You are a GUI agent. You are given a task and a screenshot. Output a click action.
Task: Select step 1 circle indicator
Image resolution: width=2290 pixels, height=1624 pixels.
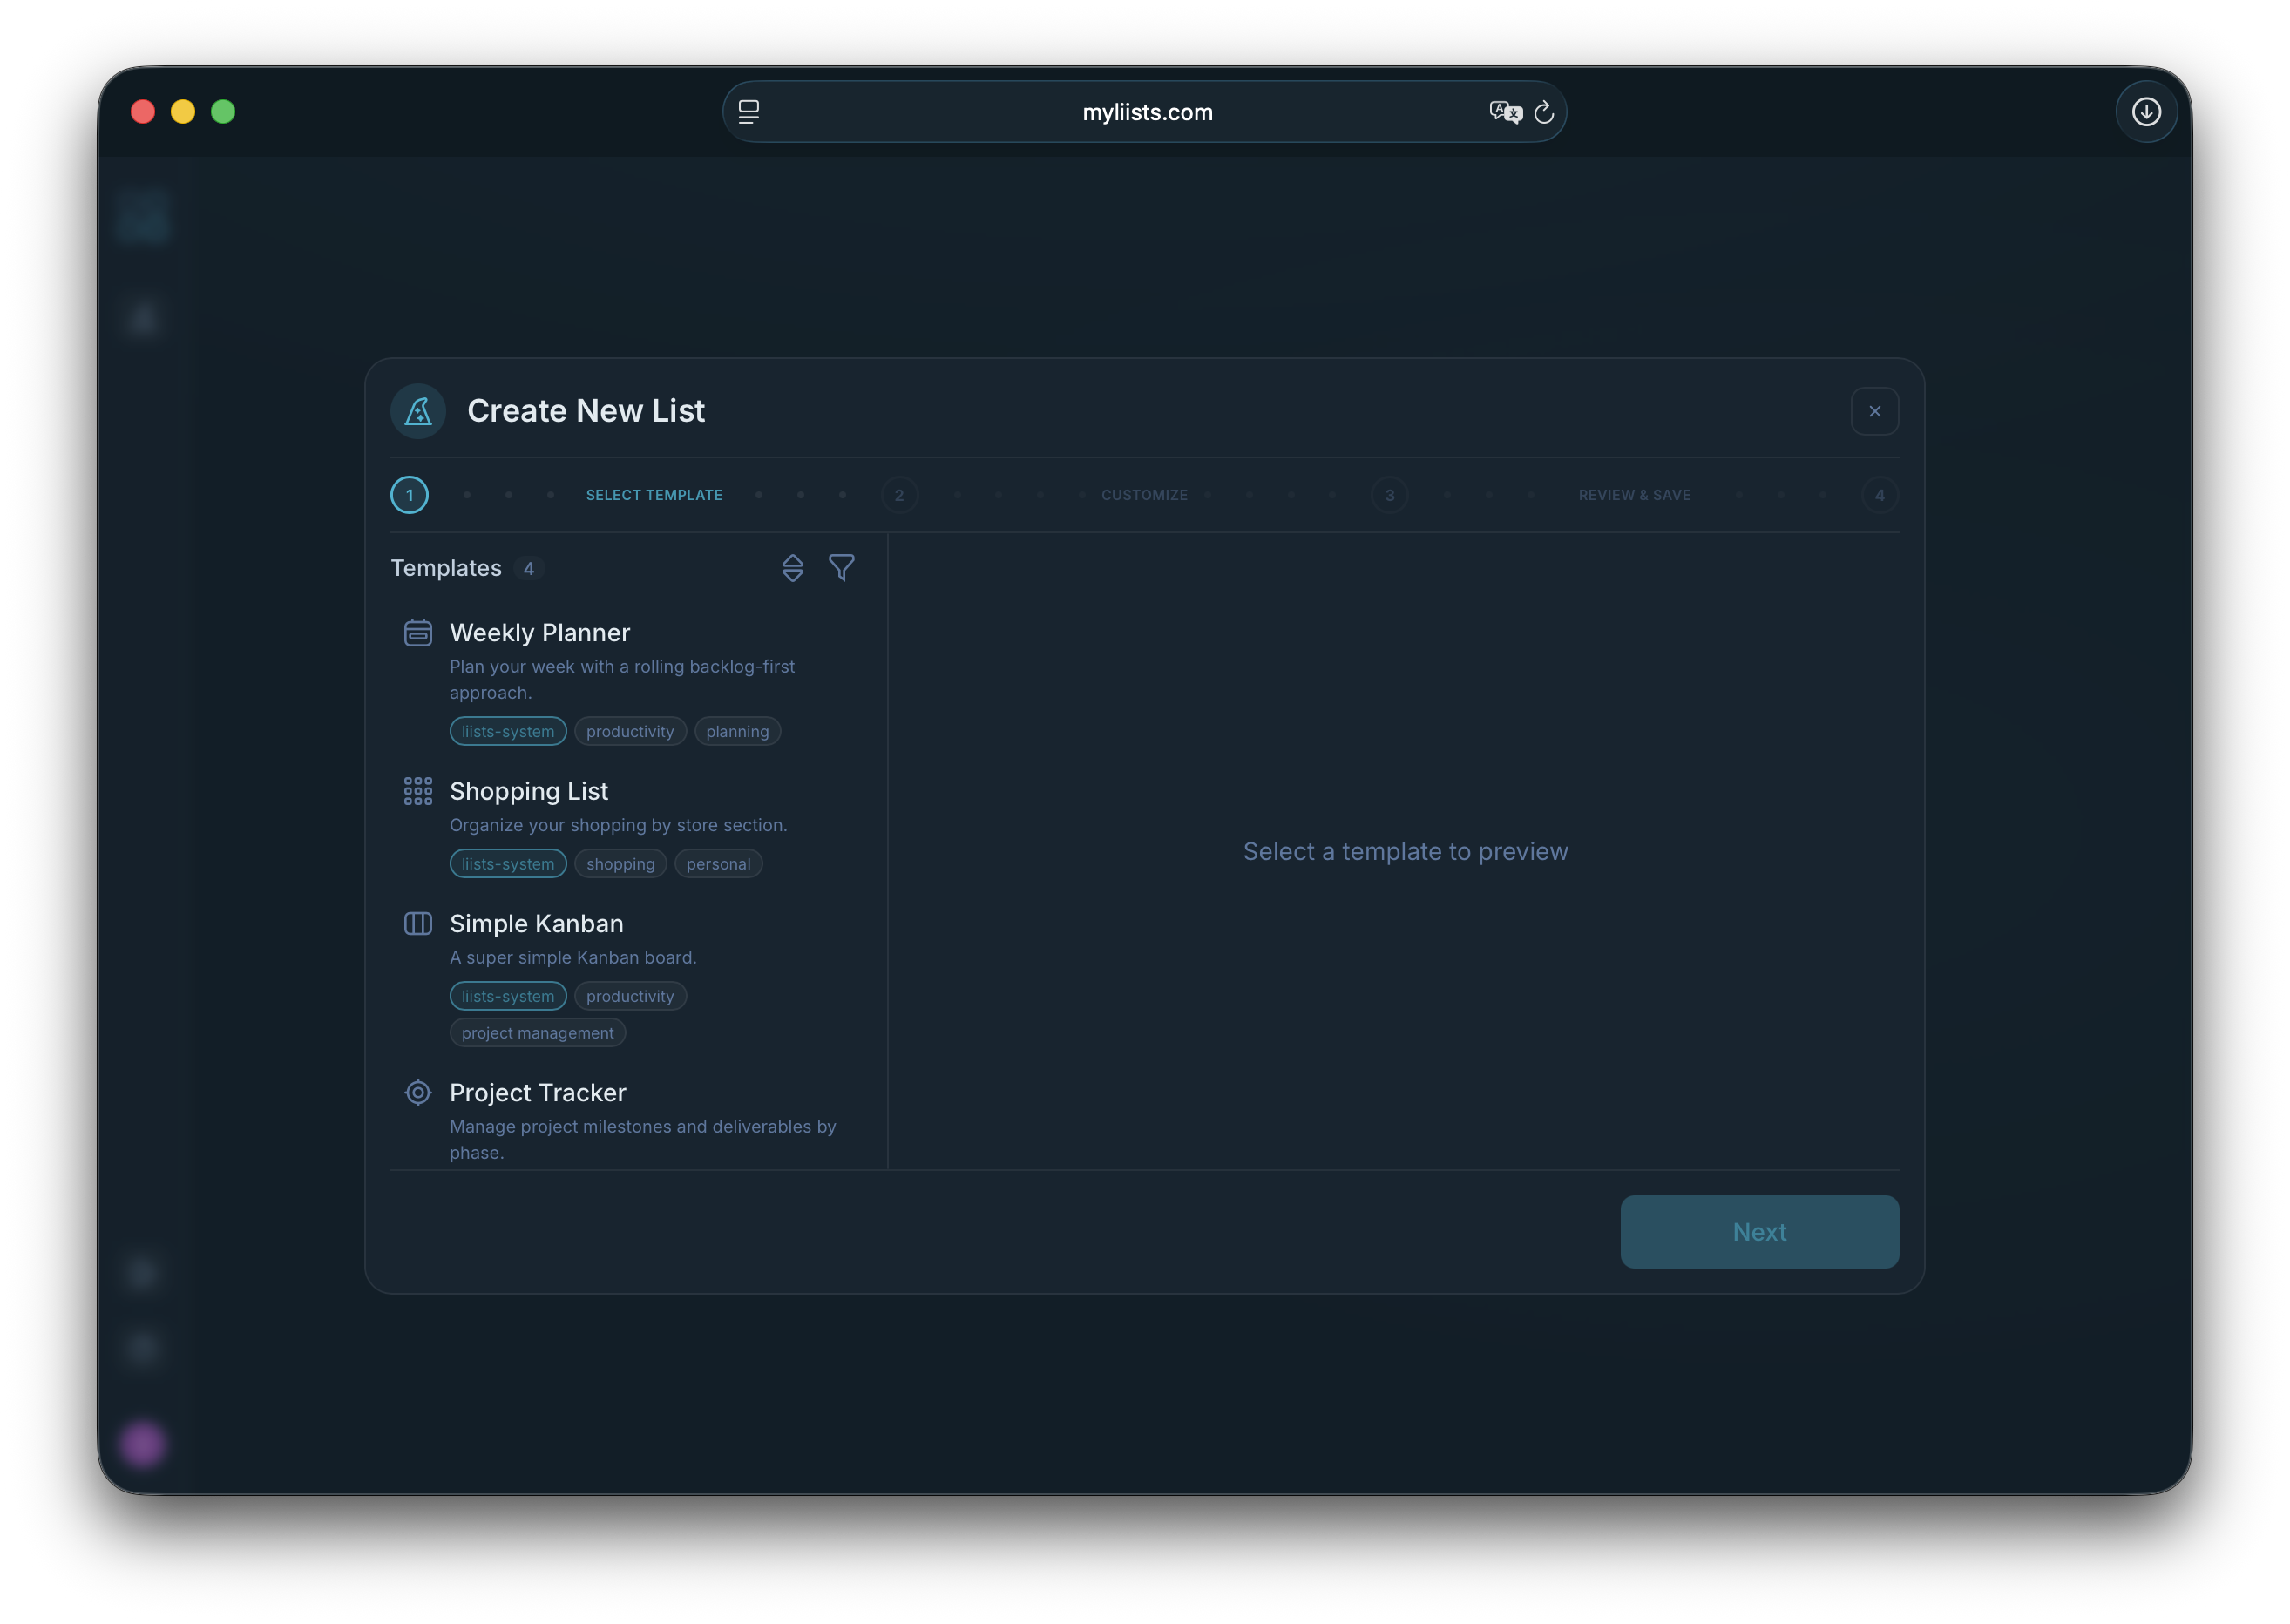pos(409,494)
